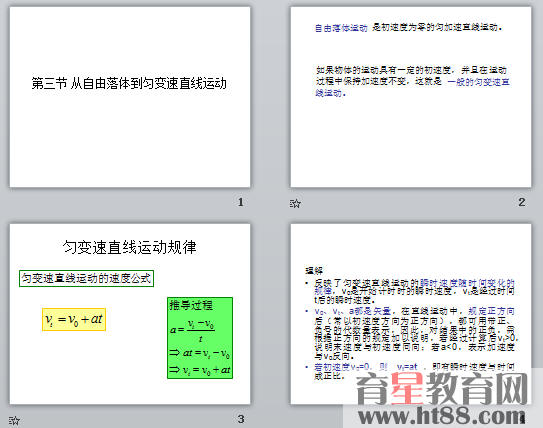
Task: Click the yellow velocity formula box on slide 3
Action: (x=74, y=319)
